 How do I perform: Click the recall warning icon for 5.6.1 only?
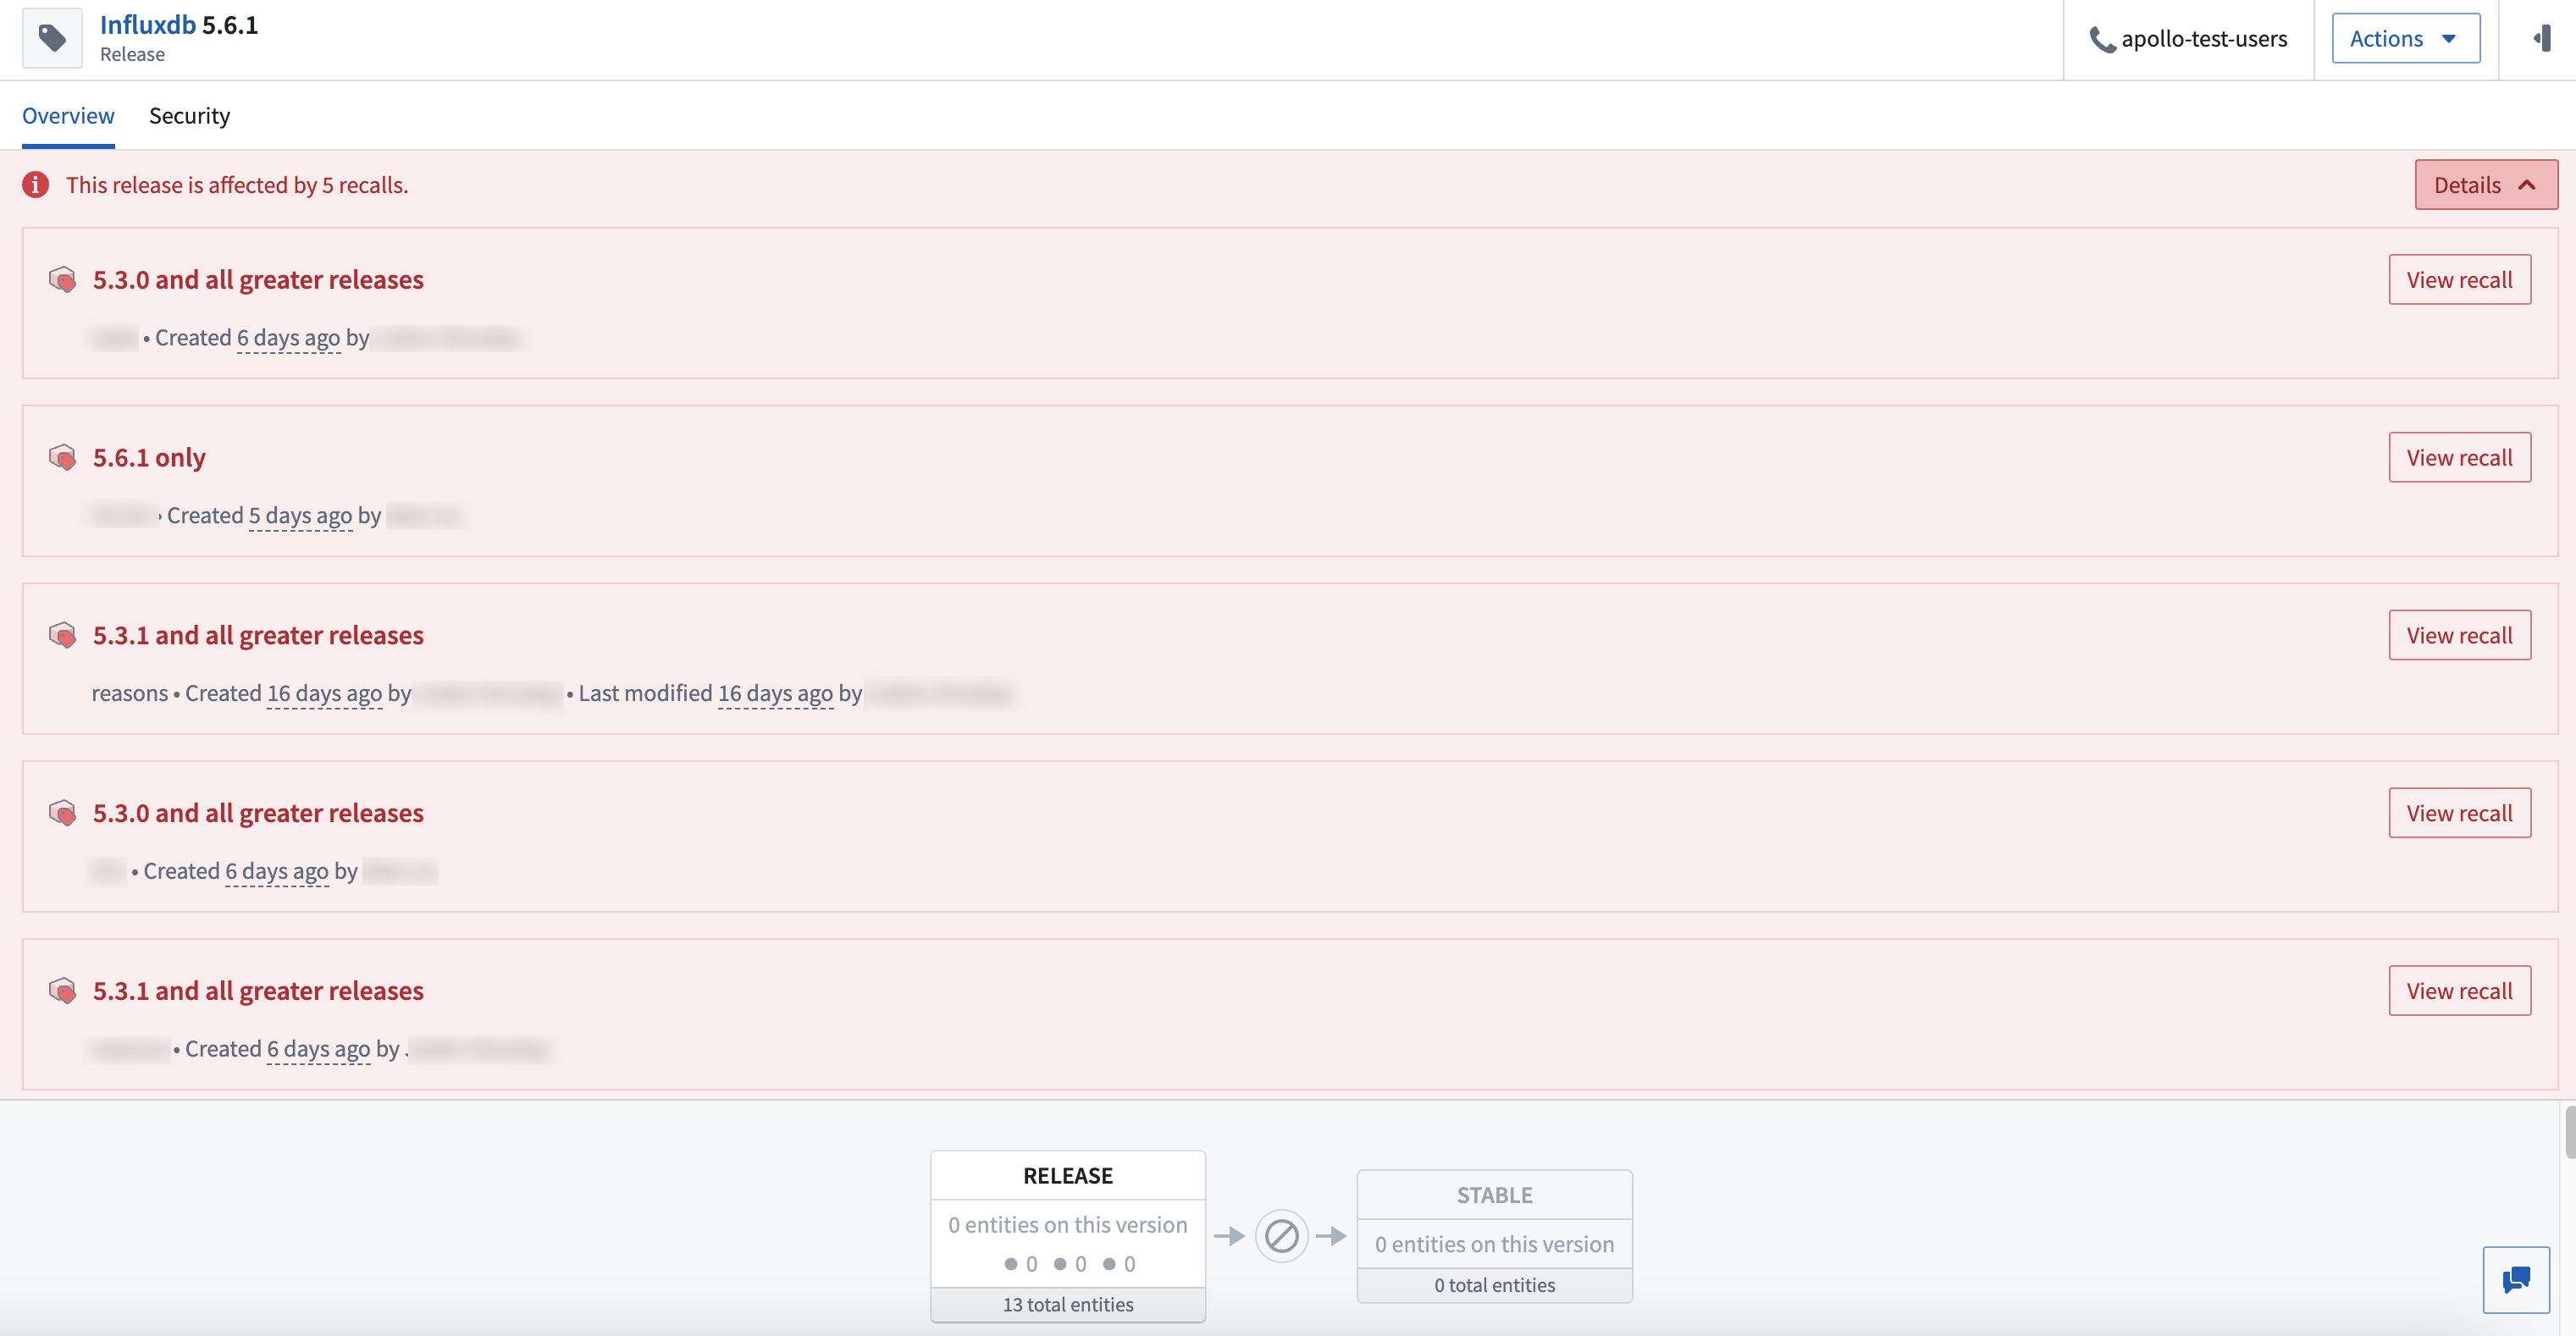[61, 456]
